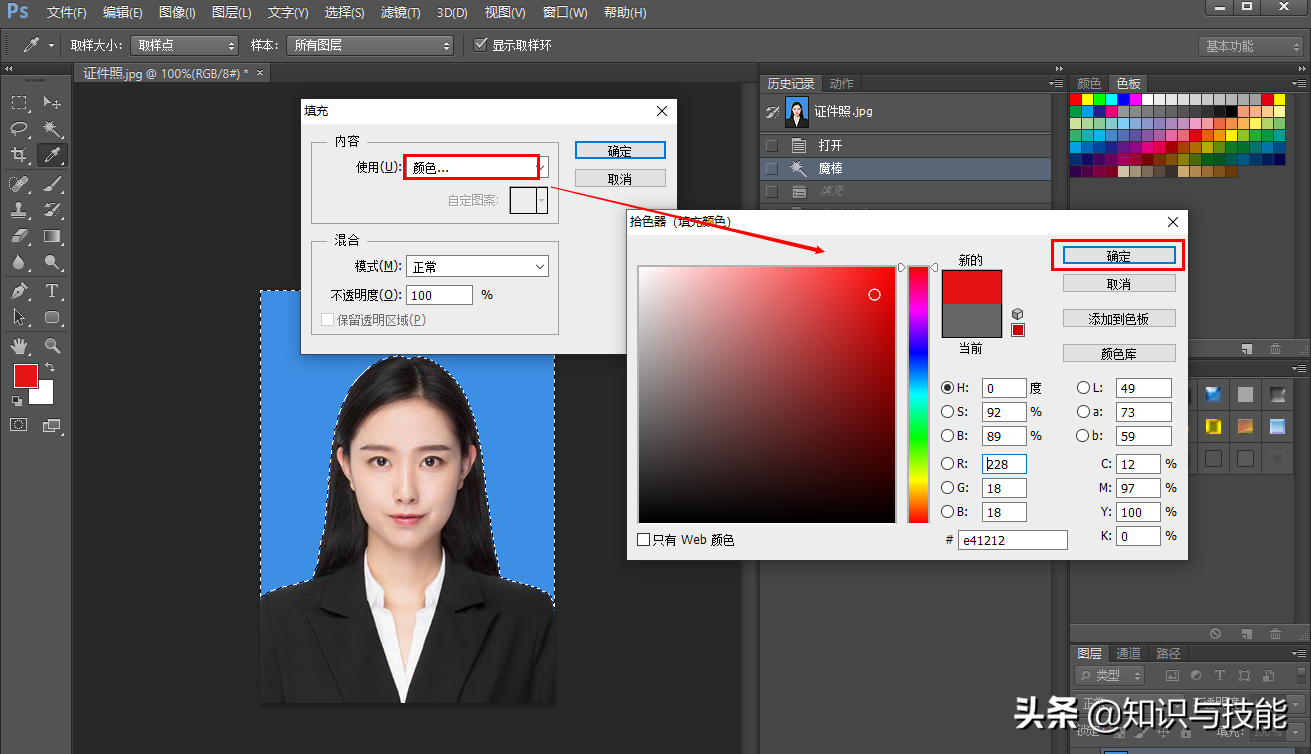This screenshot has height=754, width=1311.
Task: Click the vertical hue slider strip
Action: tap(918, 395)
